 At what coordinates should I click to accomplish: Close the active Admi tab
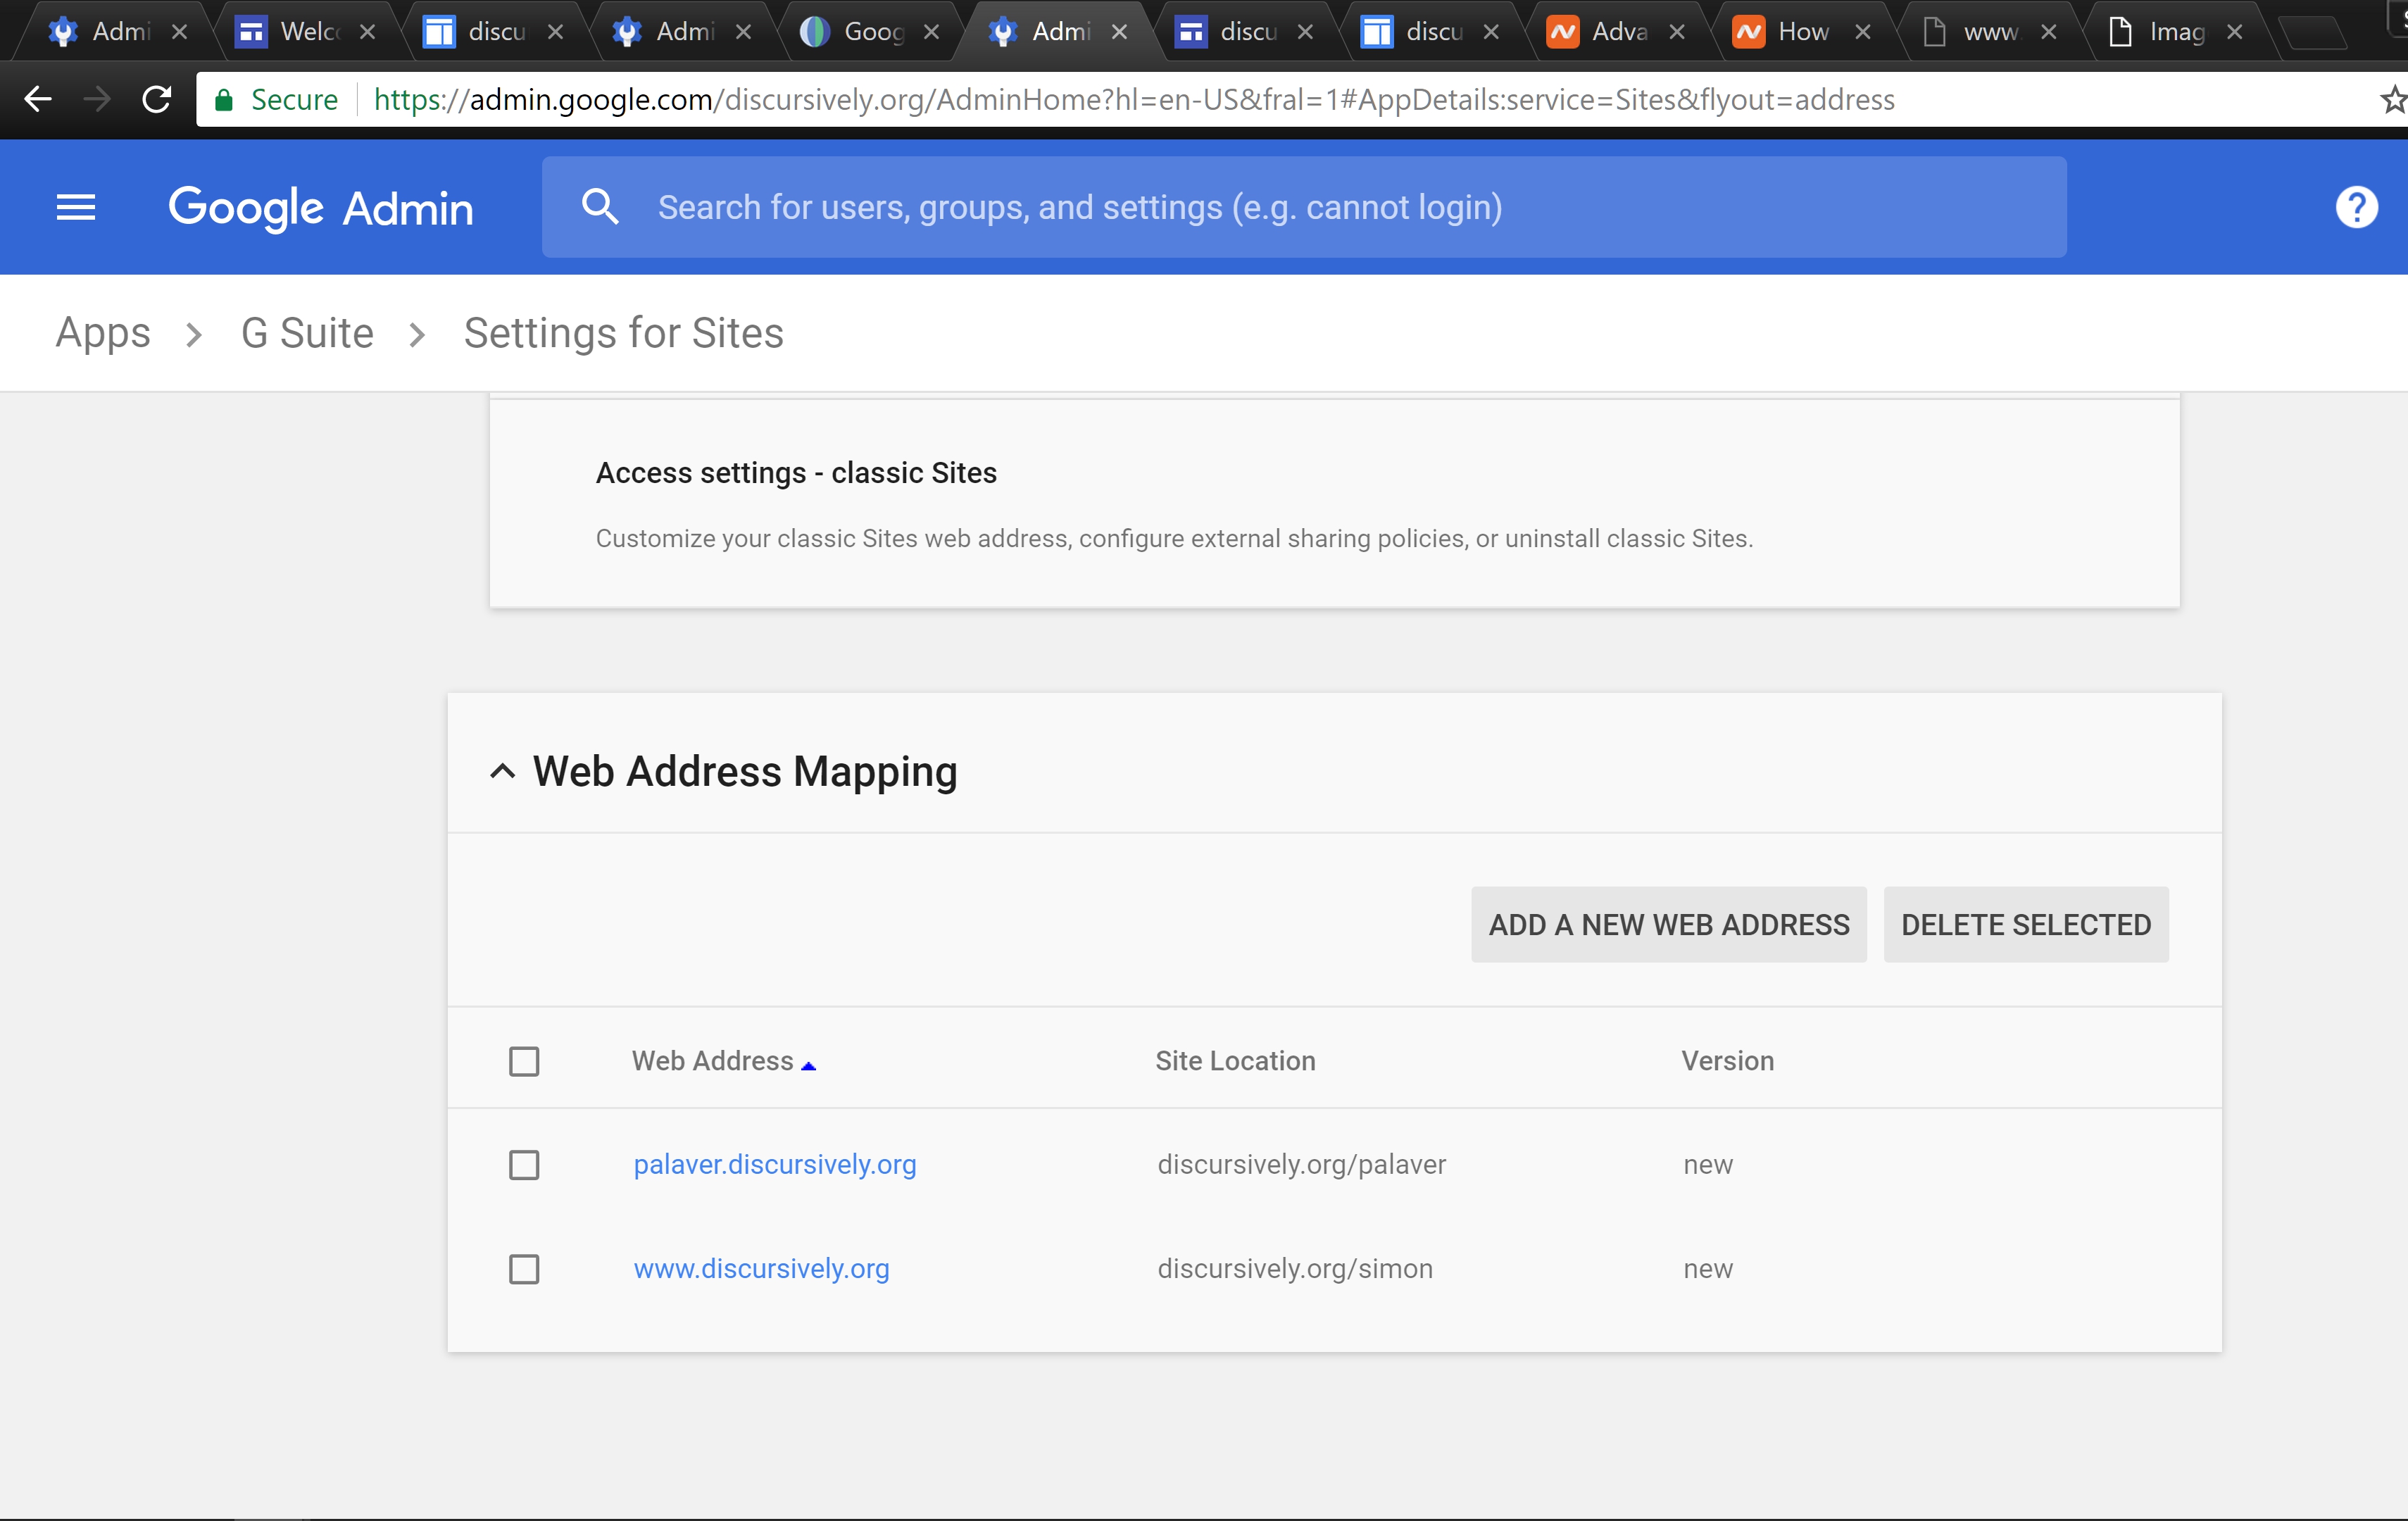point(1120,32)
